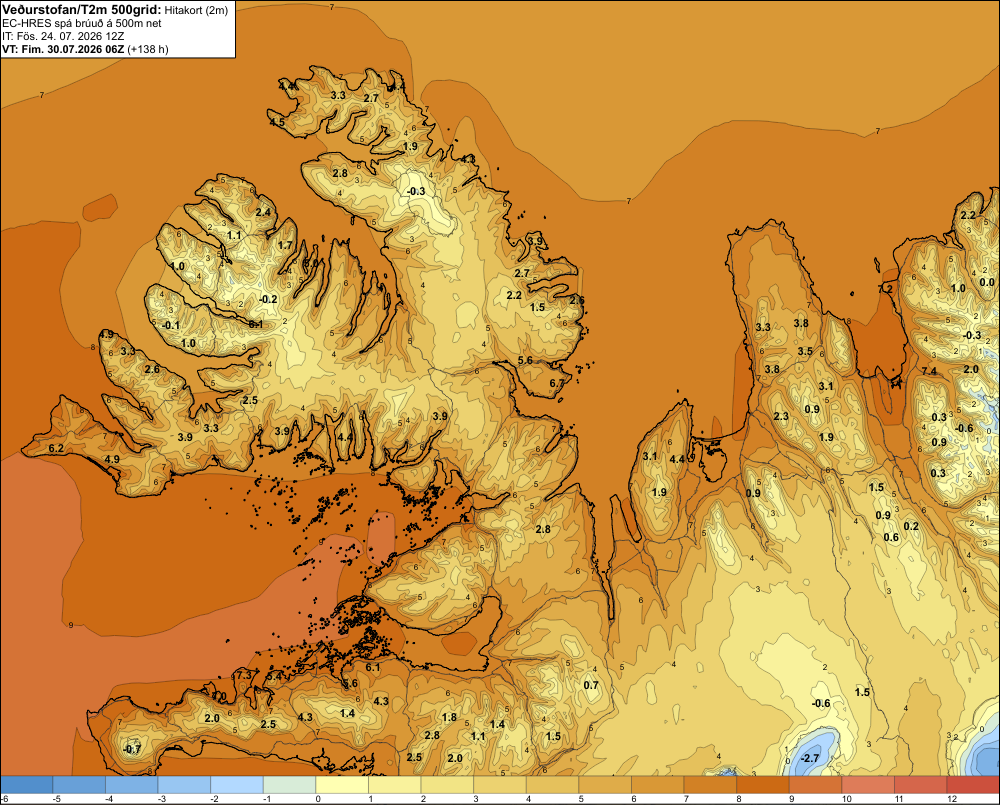This screenshot has height=805, width=1000.
Task: Click the legend tick label '12'
Action: (x=952, y=799)
